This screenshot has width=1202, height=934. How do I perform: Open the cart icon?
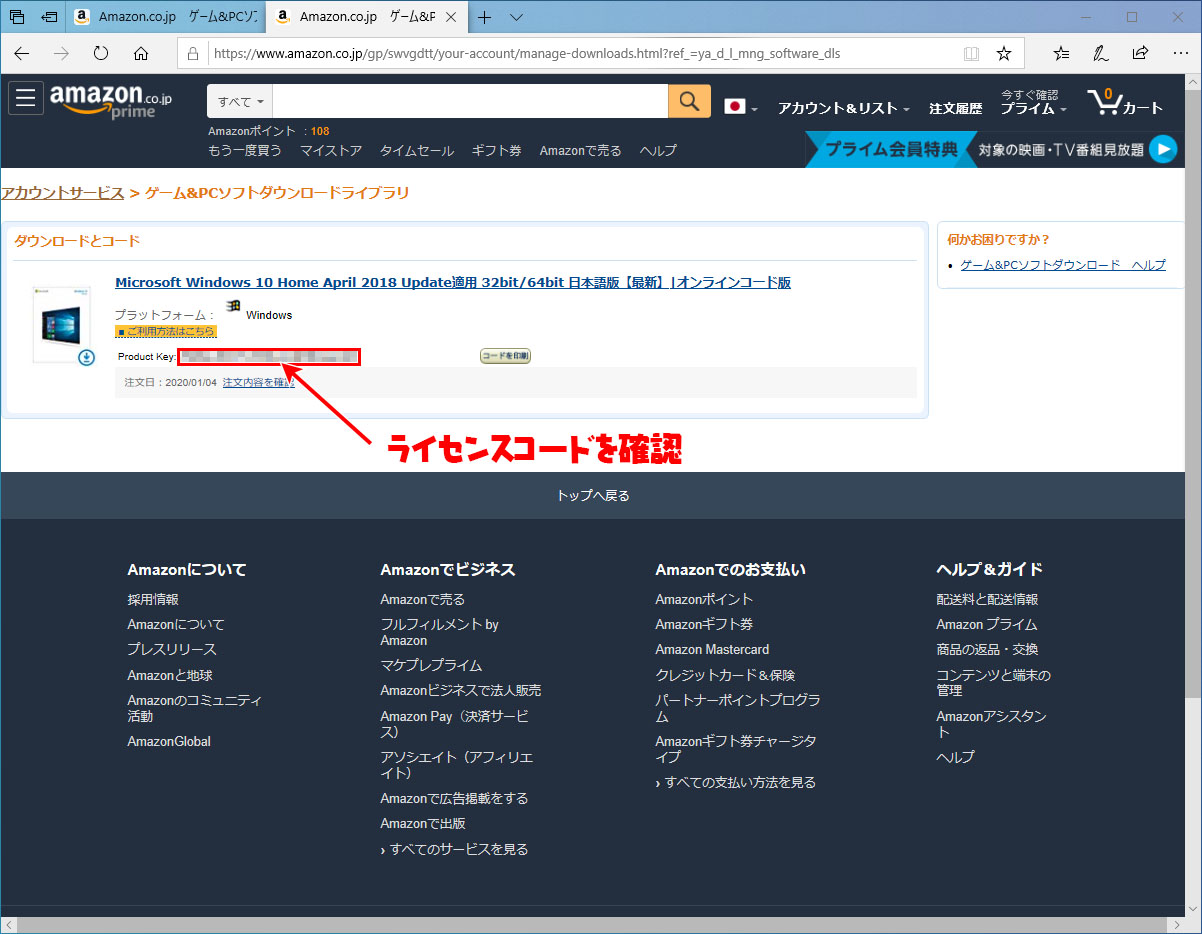pos(1125,103)
